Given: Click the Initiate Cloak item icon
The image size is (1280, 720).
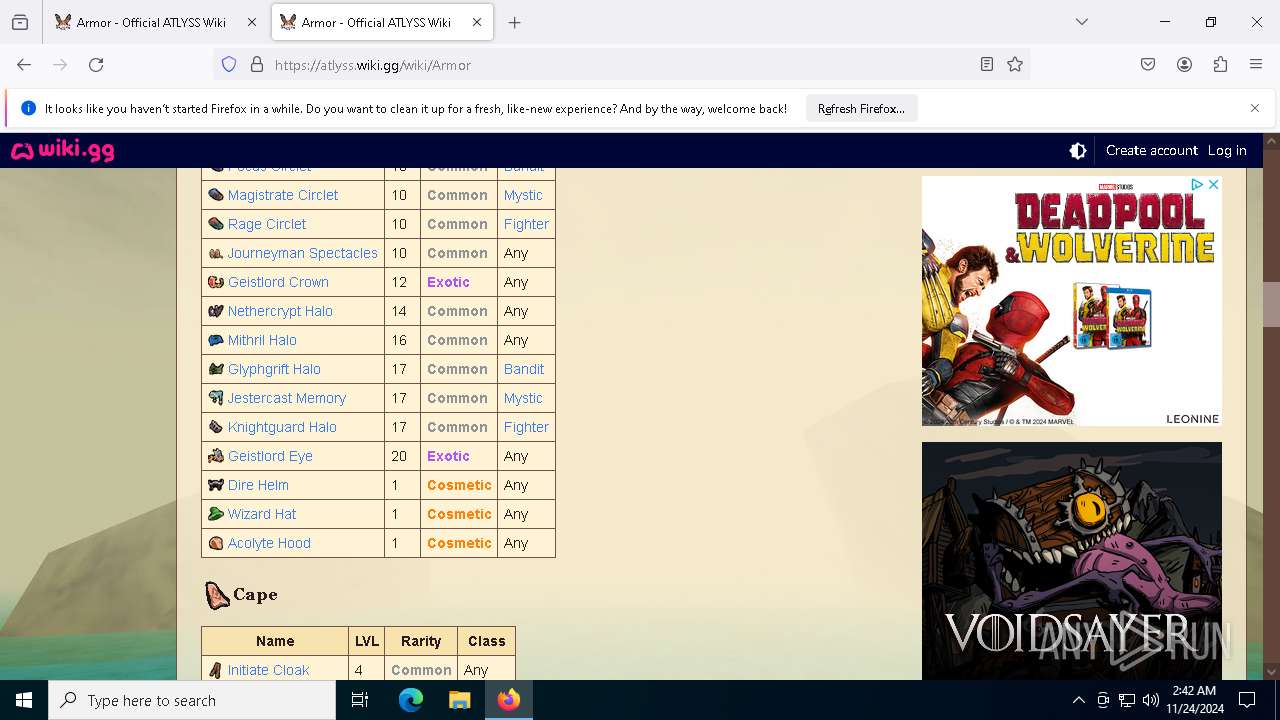Looking at the screenshot, I should (x=216, y=670).
